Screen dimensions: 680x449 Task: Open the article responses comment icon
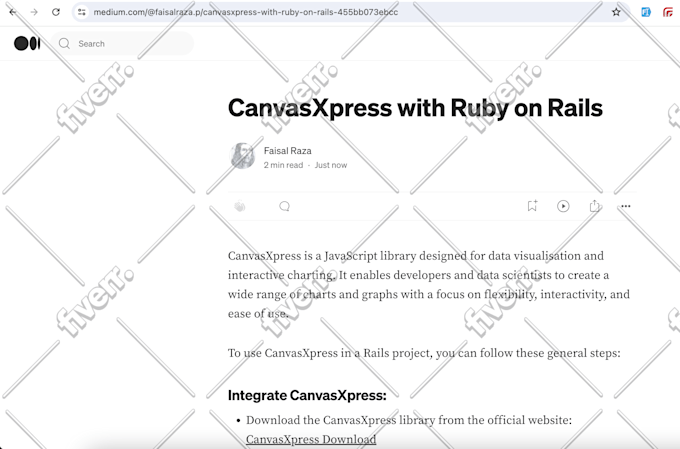(284, 206)
